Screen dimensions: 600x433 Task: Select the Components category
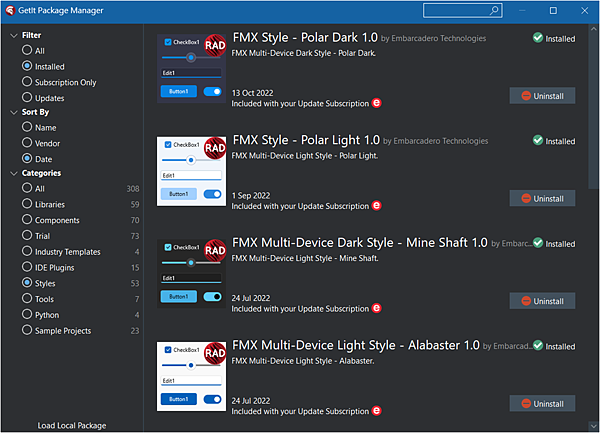27,219
